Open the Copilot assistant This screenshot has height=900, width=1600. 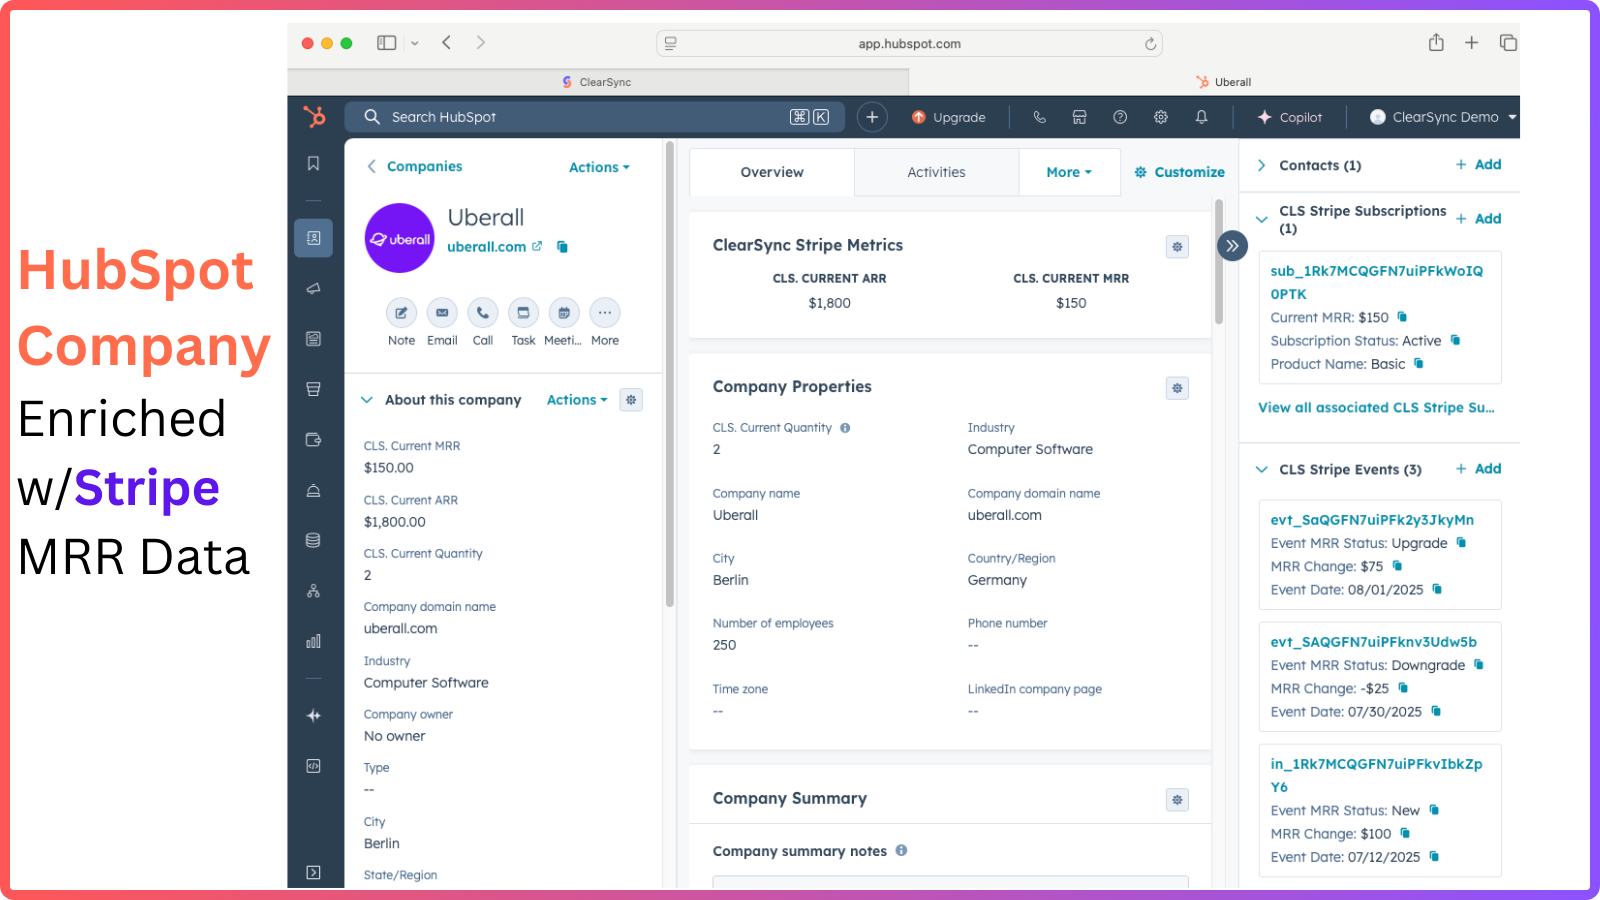pos(1290,117)
